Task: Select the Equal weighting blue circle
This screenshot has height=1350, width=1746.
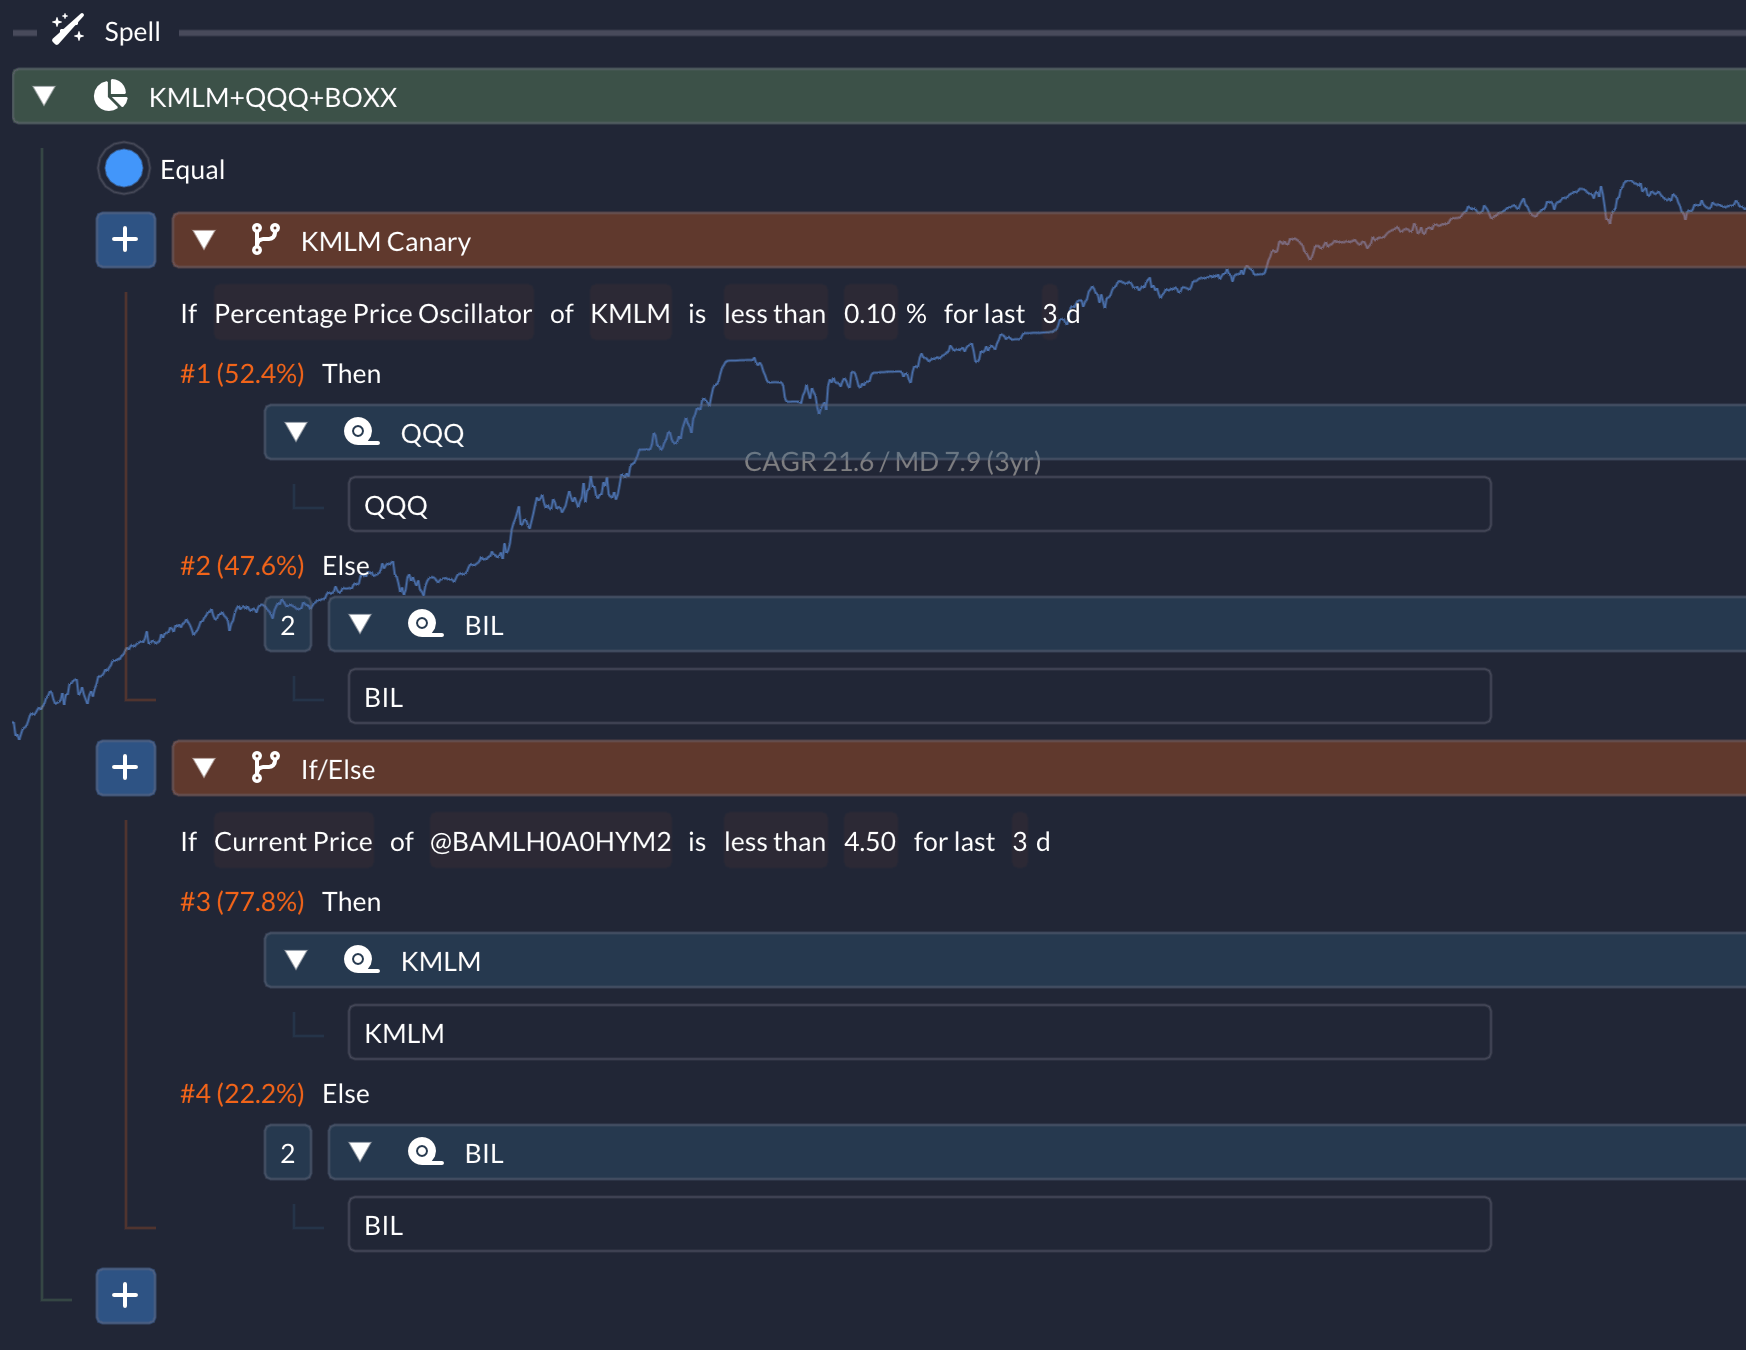Action: [x=124, y=168]
